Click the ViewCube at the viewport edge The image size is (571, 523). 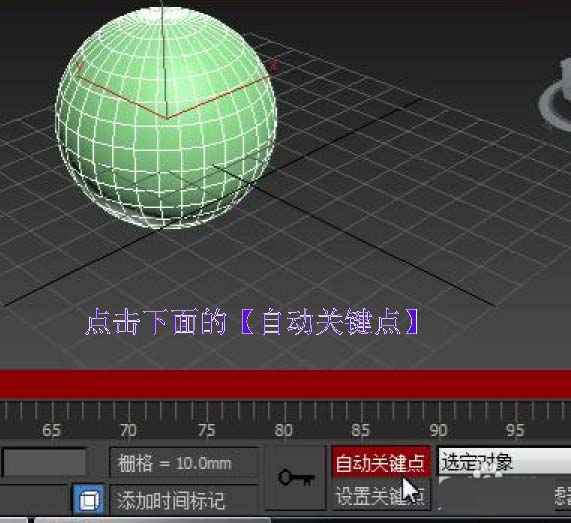pyautogui.click(x=556, y=95)
